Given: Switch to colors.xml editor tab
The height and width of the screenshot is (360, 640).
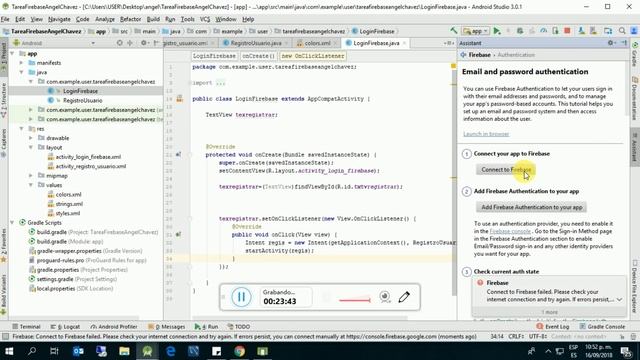Looking at the screenshot, I should coord(317,43).
